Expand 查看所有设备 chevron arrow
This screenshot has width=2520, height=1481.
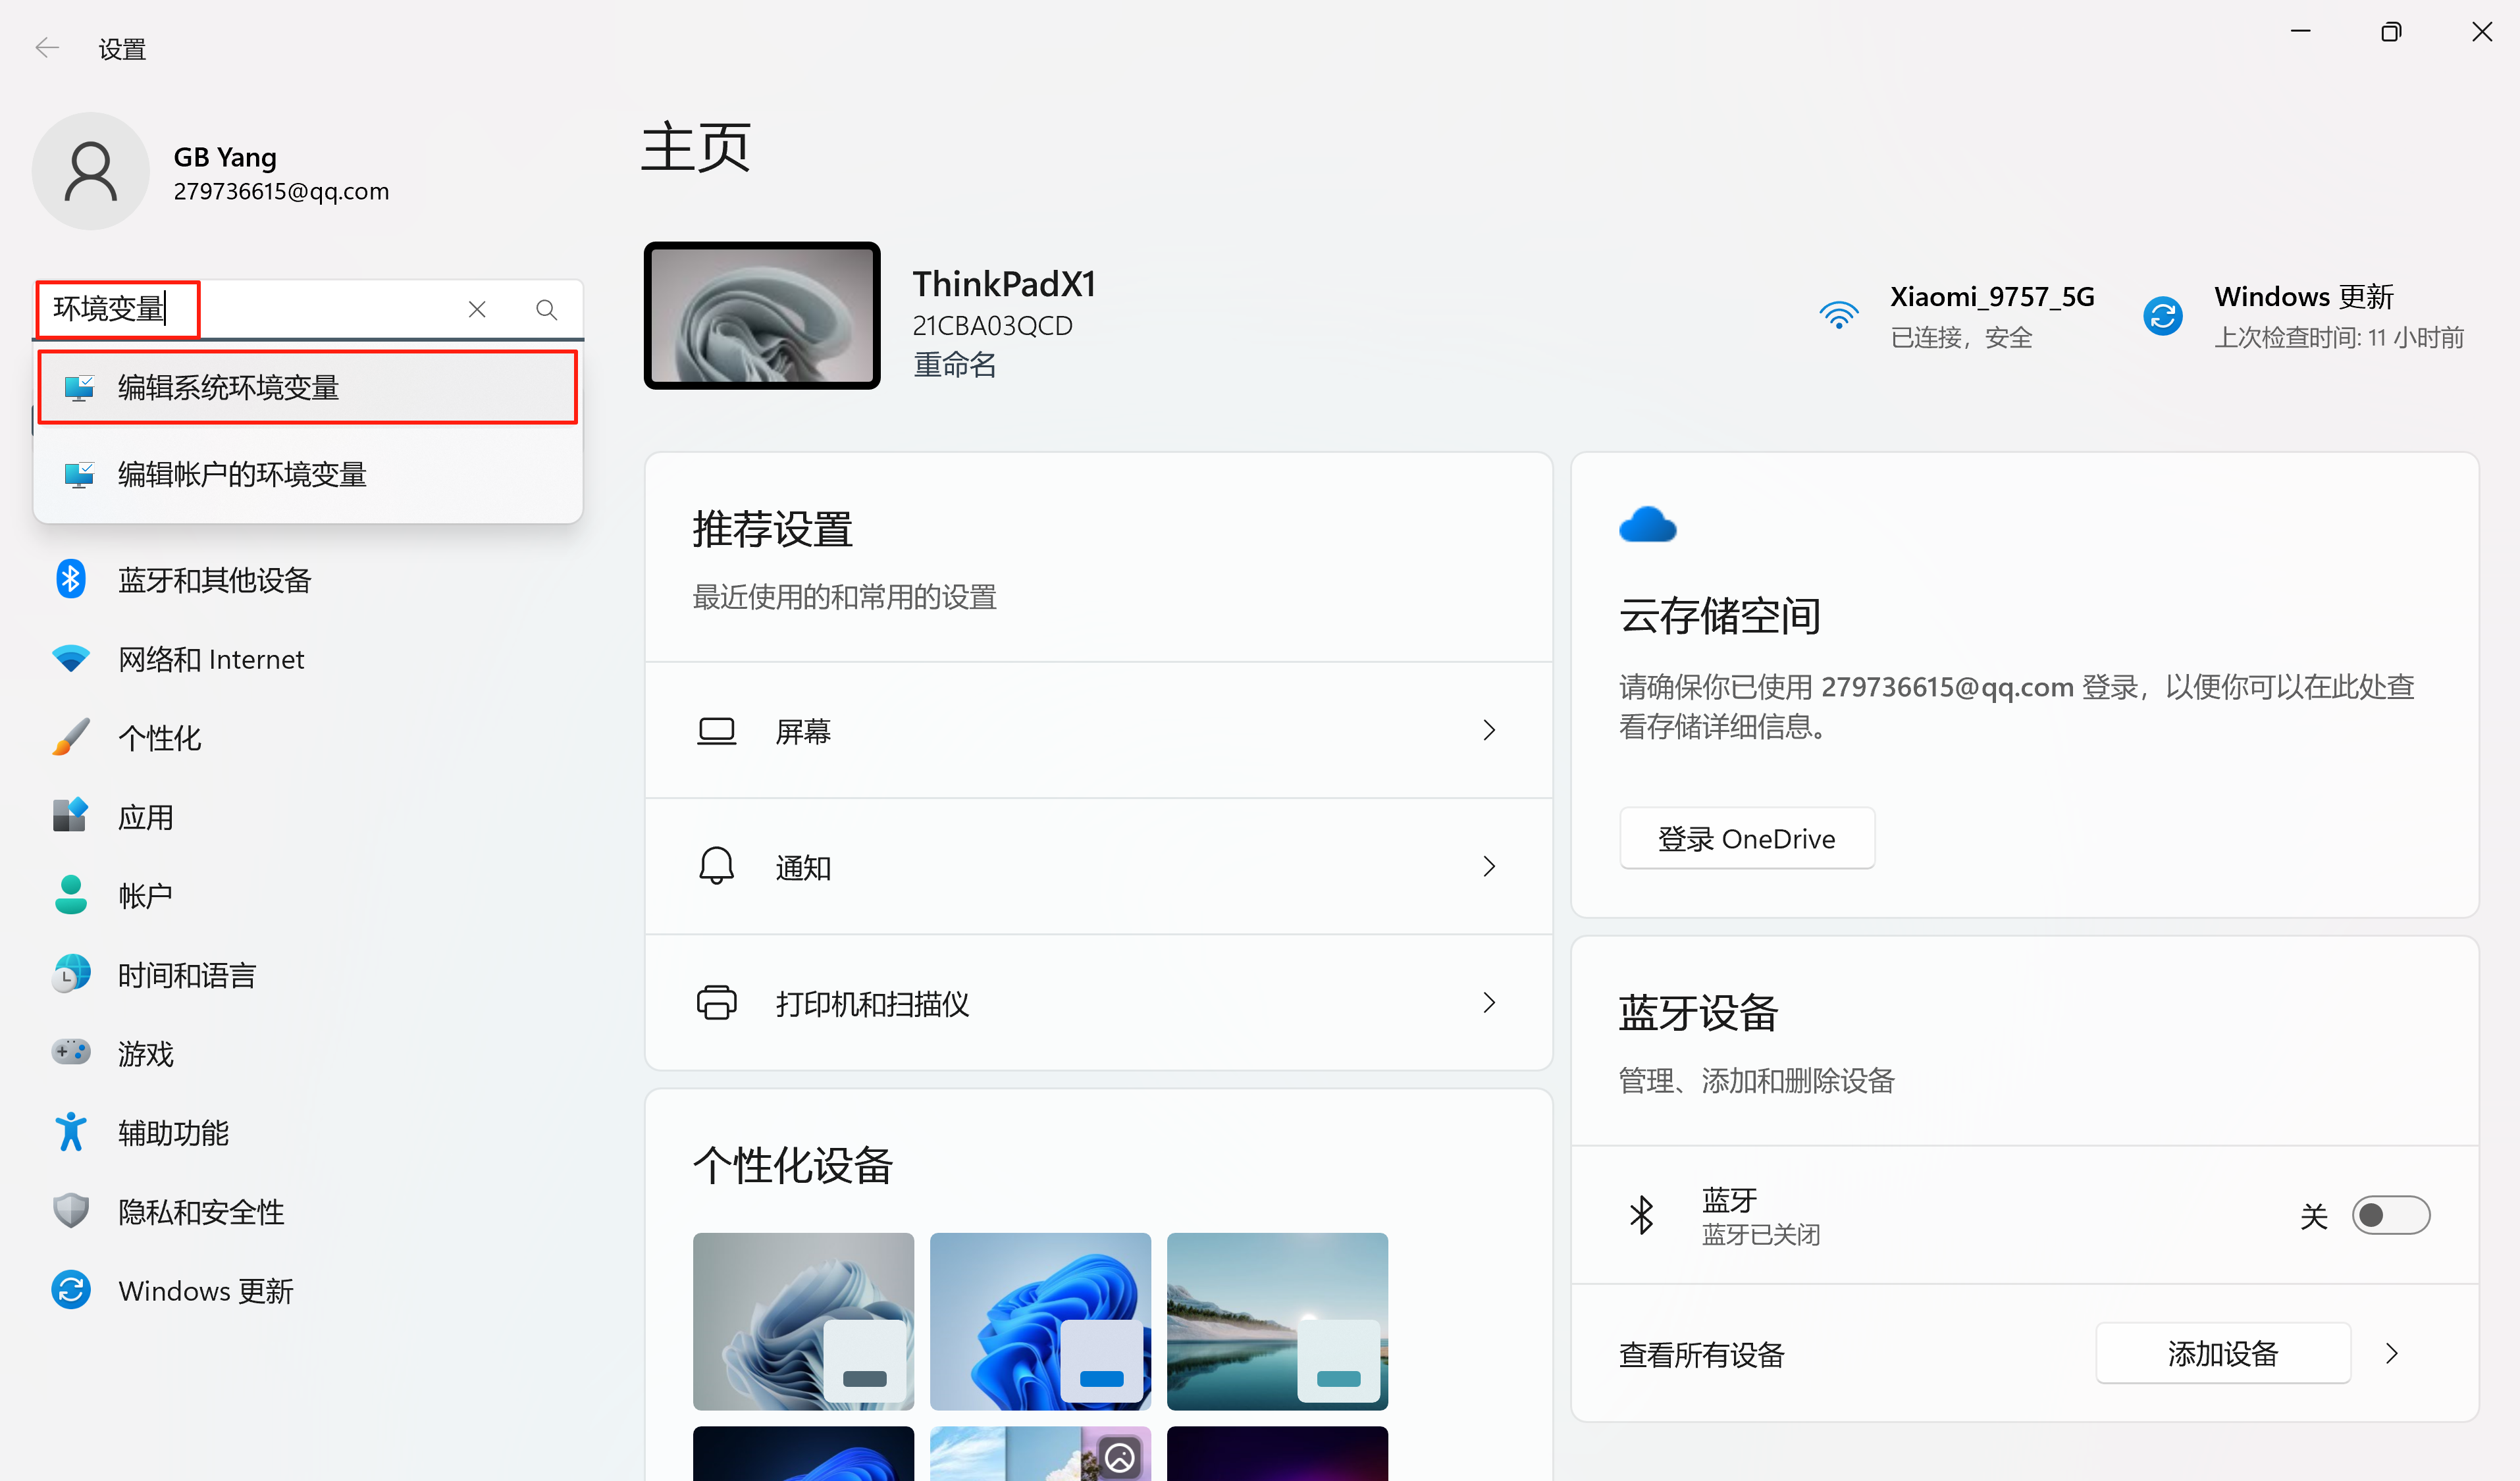[2391, 1353]
